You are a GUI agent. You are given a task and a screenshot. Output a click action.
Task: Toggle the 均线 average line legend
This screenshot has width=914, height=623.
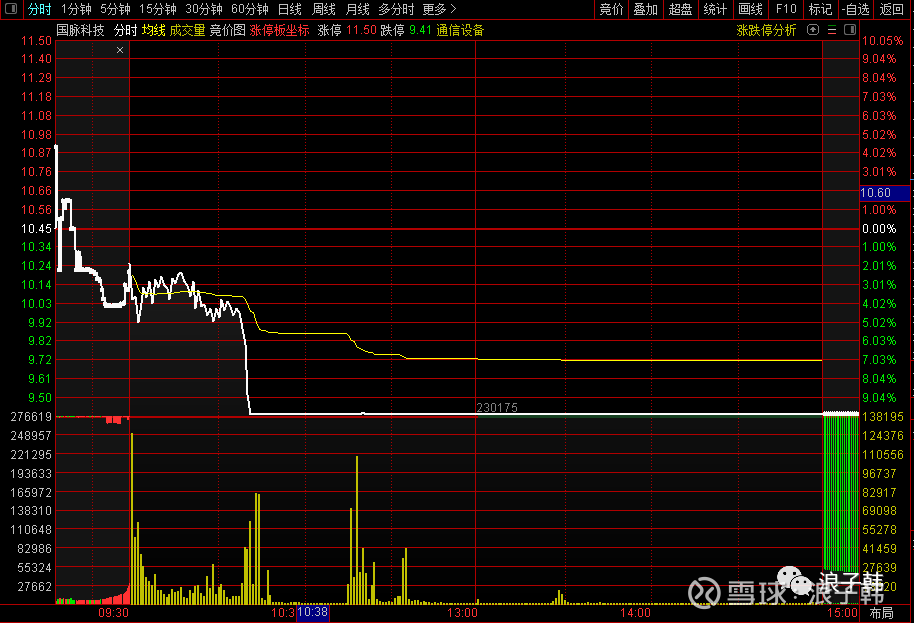point(153,30)
